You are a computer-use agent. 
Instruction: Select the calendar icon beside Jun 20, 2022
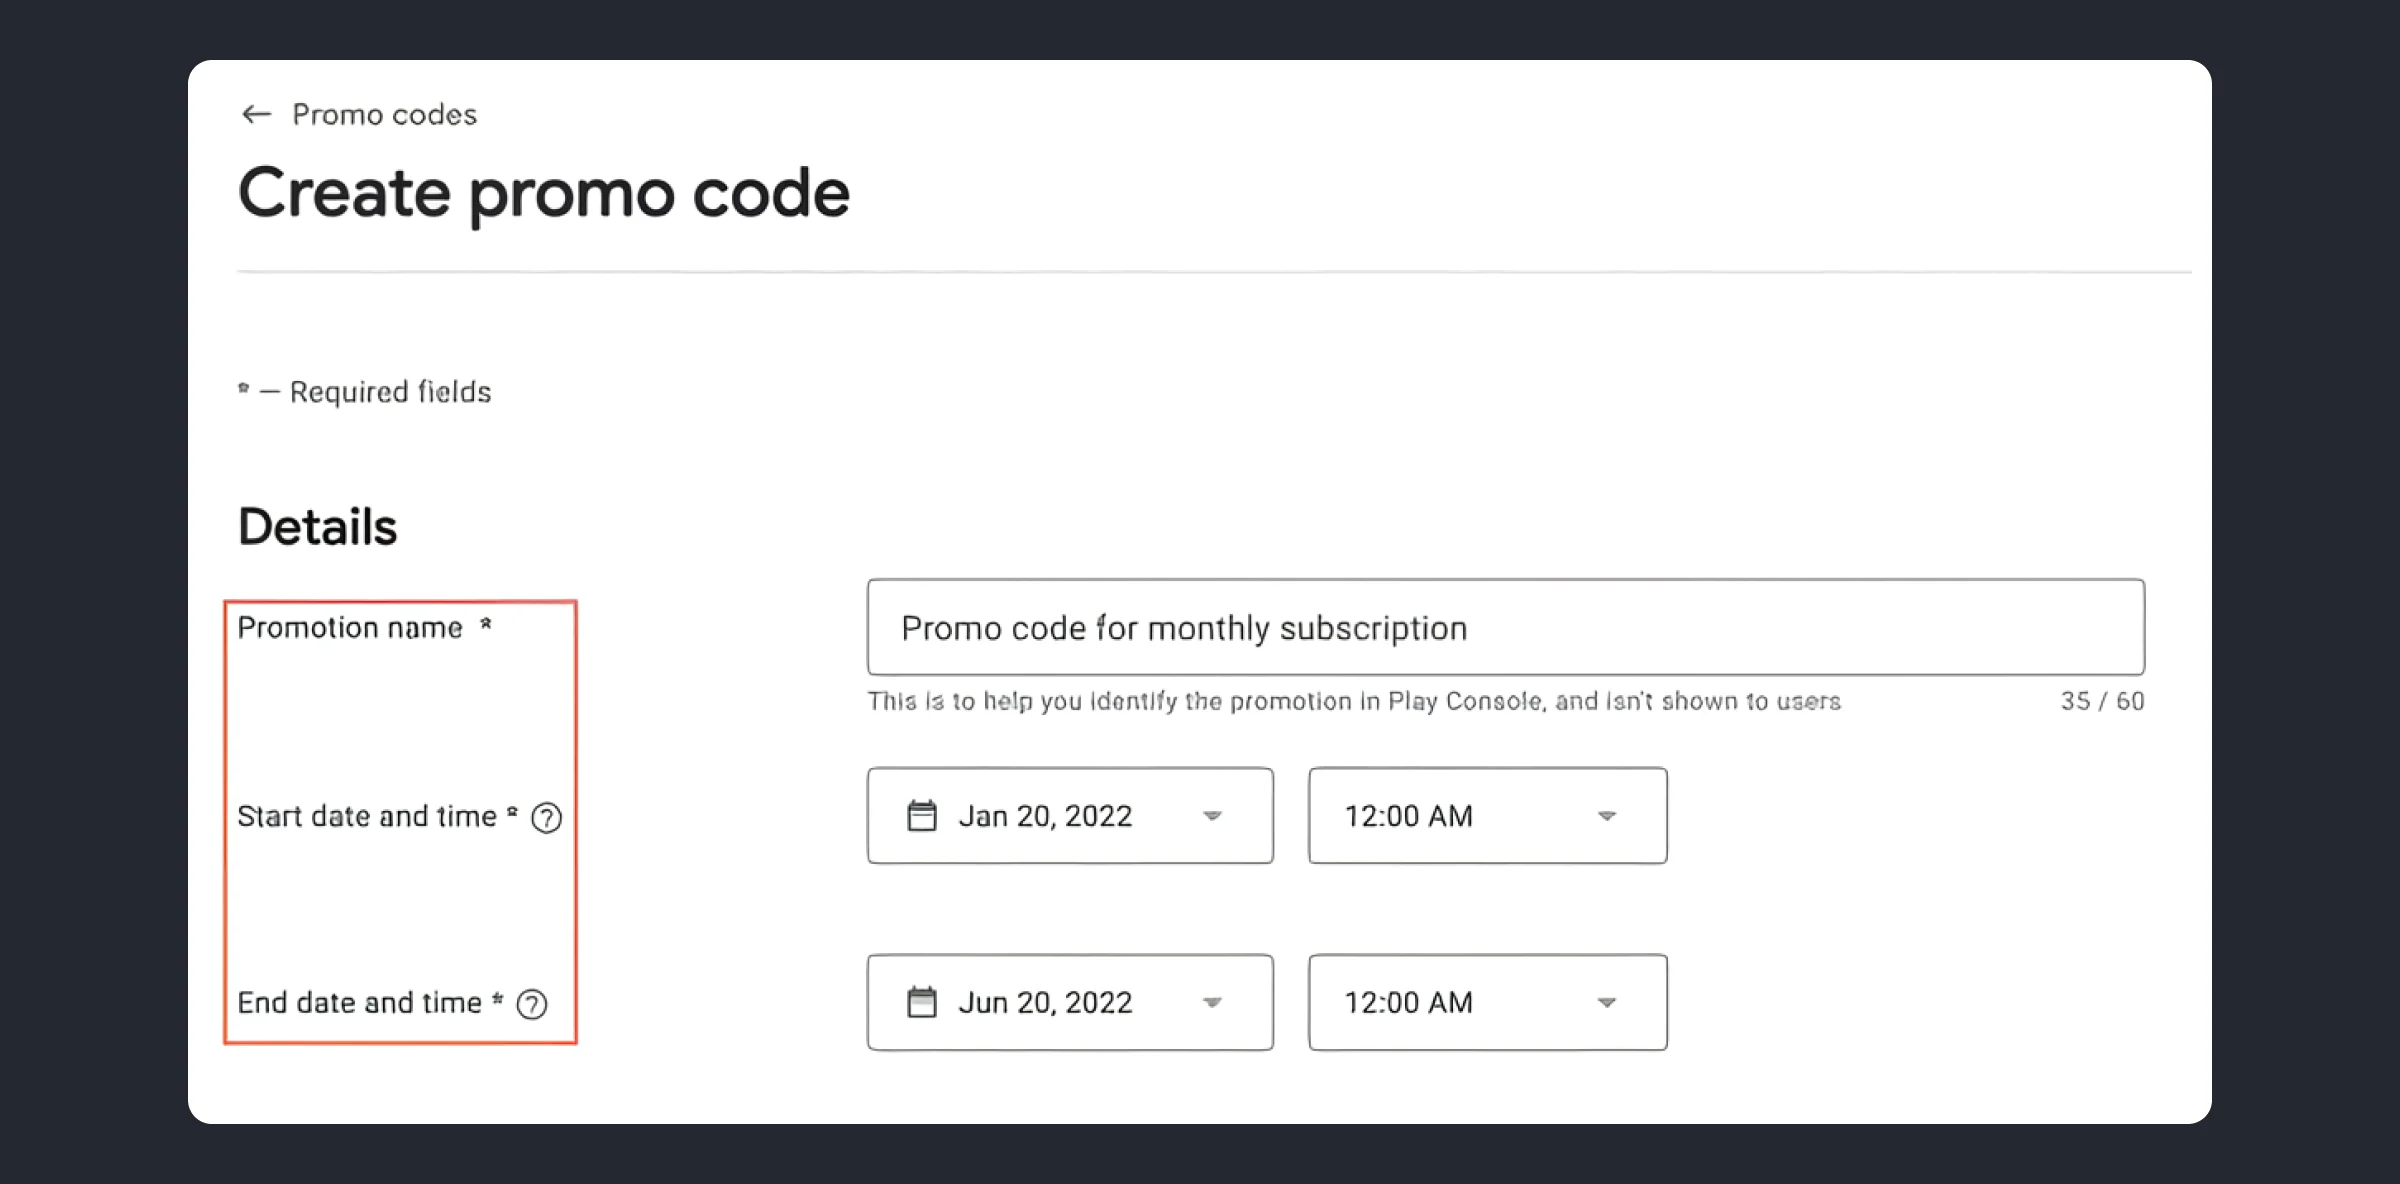click(x=921, y=1002)
